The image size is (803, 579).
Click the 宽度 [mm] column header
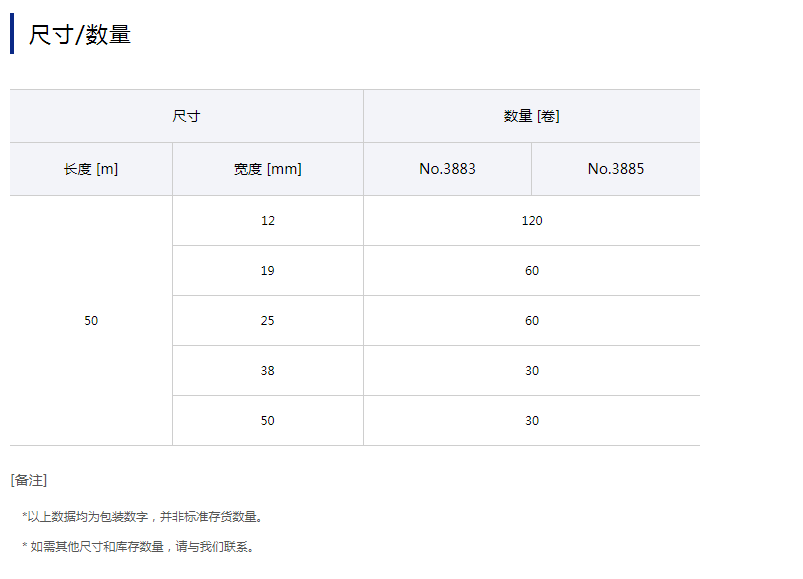[267, 169]
